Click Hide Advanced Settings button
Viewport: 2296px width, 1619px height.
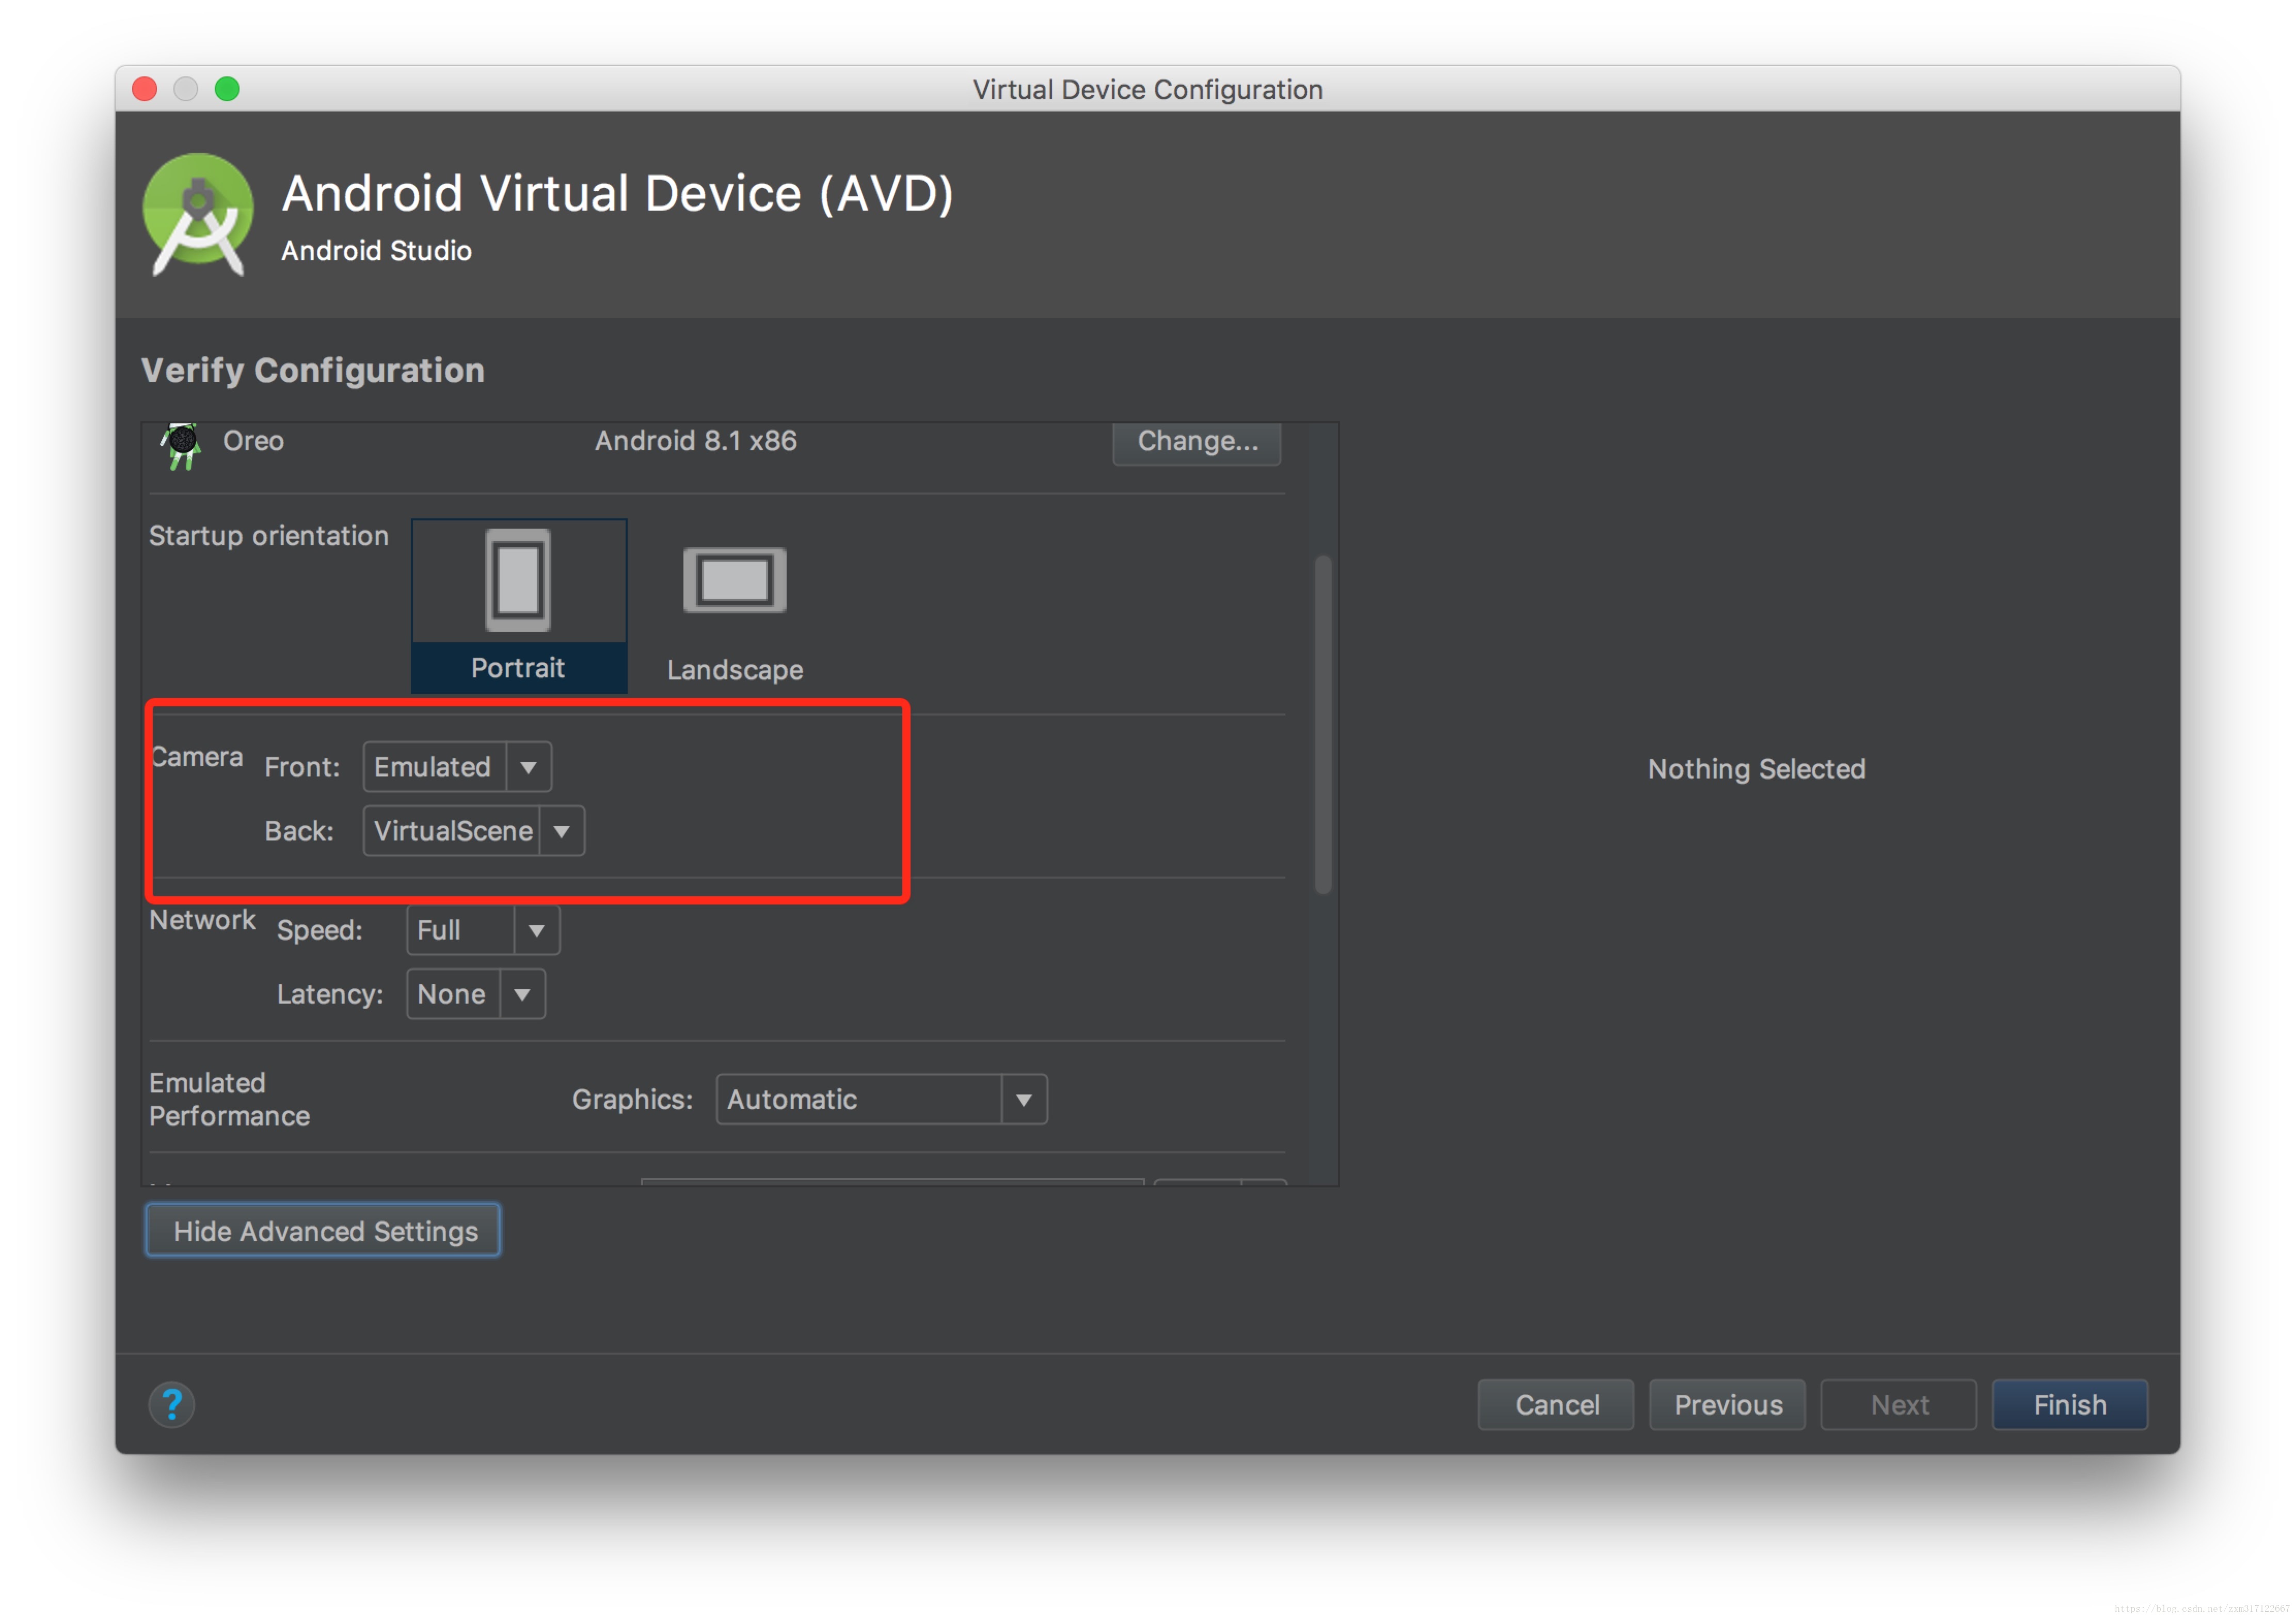point(323,1231)
